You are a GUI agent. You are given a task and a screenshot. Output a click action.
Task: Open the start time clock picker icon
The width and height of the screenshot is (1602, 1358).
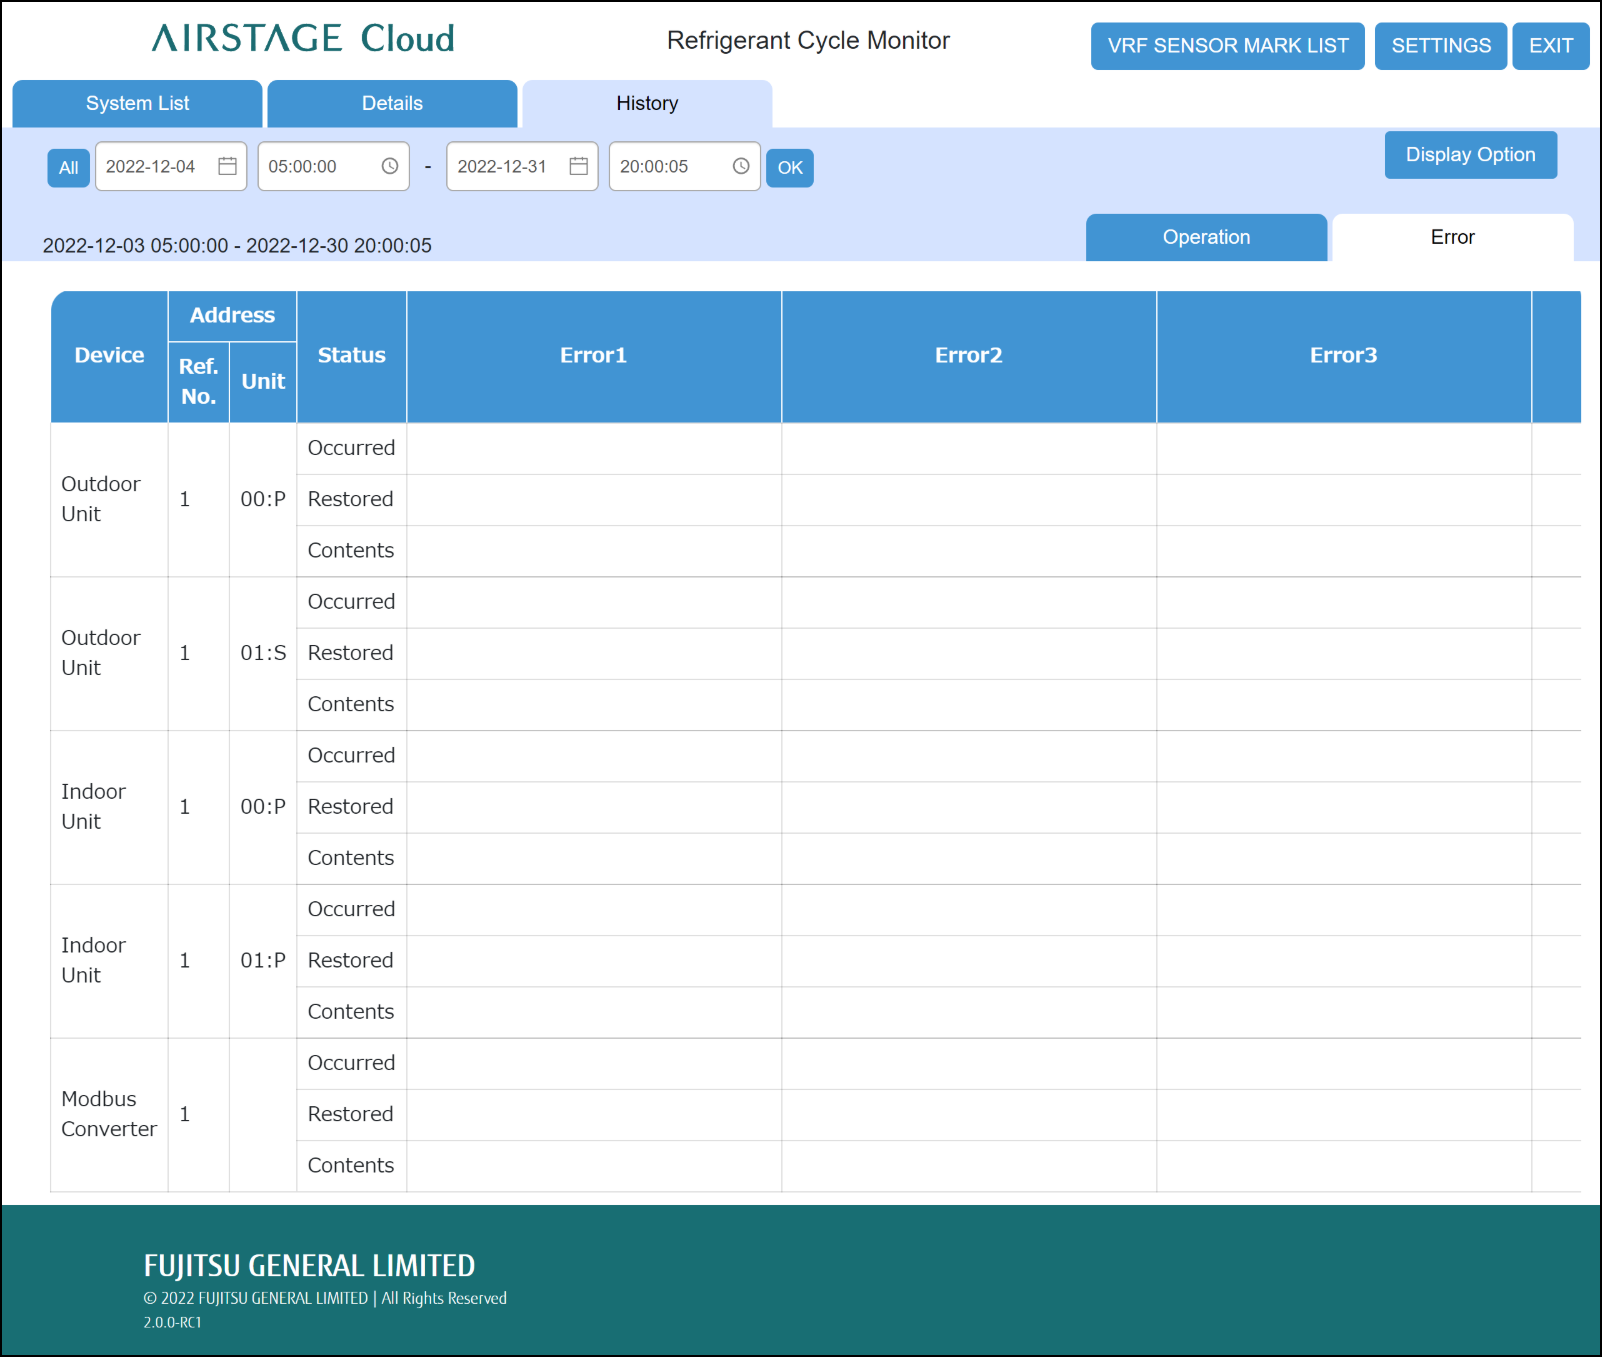pyautogui.click(x=390, y=166)
